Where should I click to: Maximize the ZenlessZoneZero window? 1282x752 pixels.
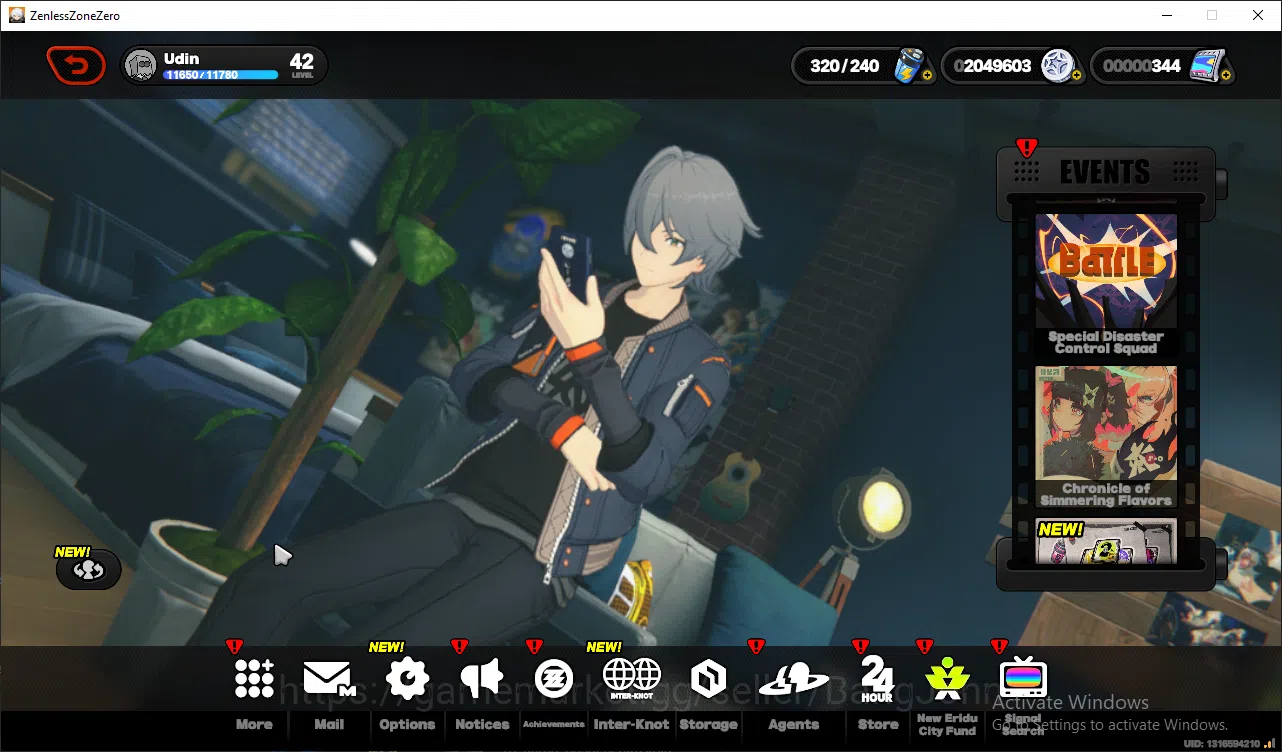(x=1212, y=15)
